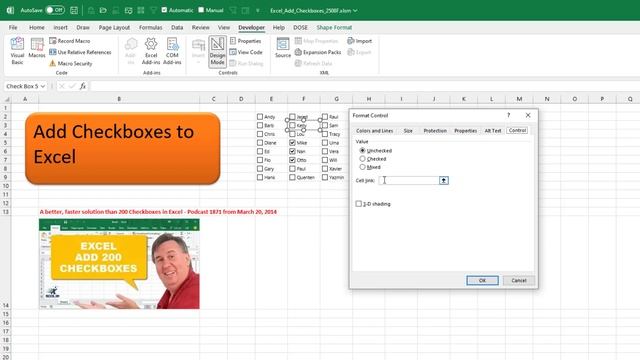Click the red Podcast 1871 text
The image size is (640, 360).
coord(158,212)
